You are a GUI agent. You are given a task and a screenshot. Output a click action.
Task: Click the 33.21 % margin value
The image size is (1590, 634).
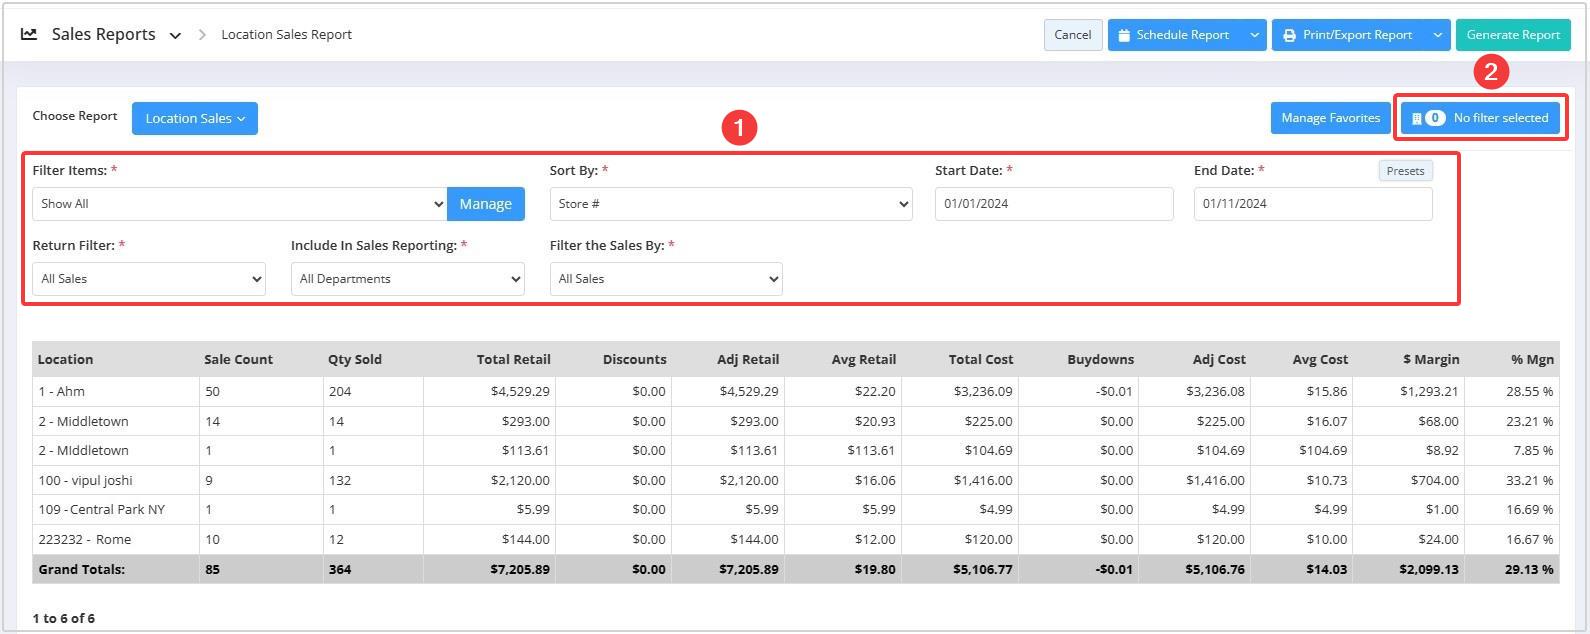(x=1530, y=480)
